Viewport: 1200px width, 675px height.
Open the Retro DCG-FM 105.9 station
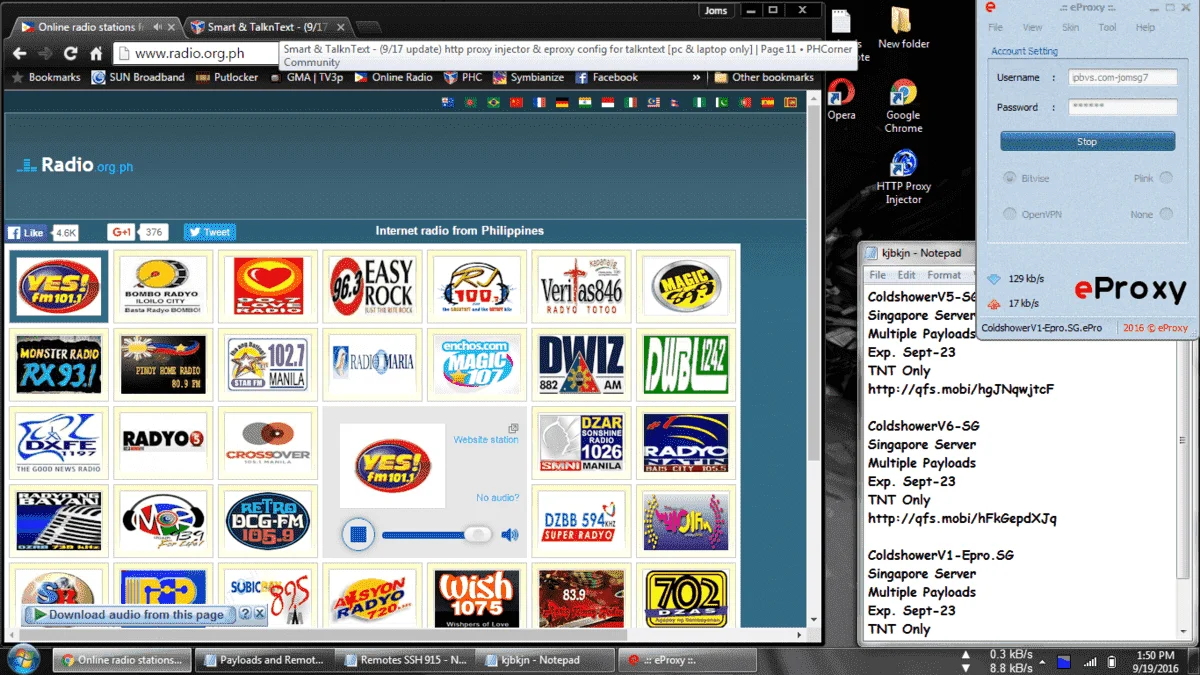(x=267, y=520)
